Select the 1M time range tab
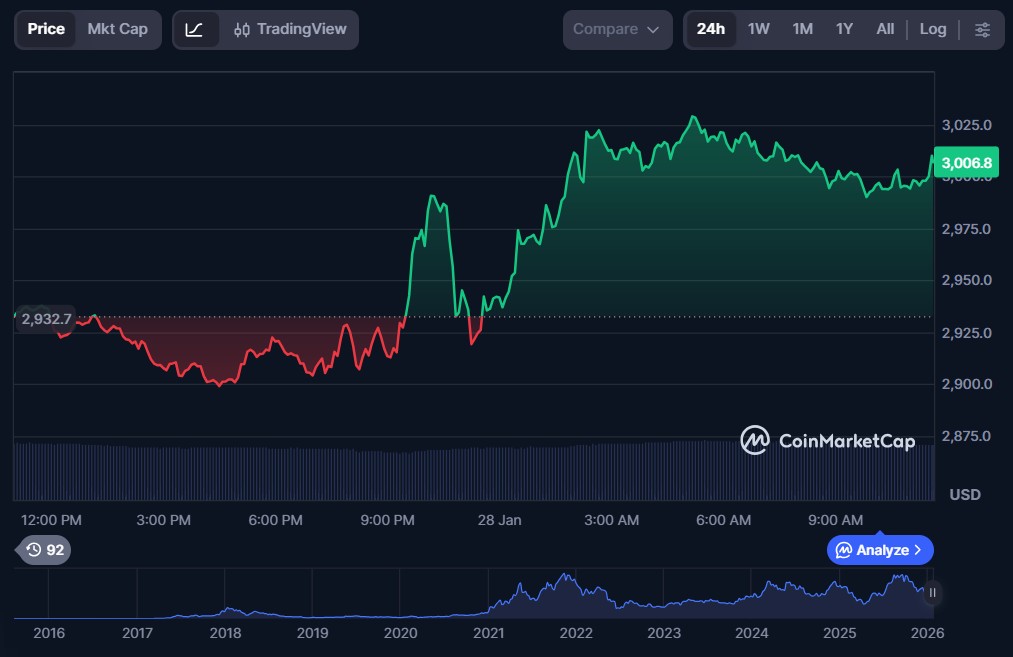Screen dimensions: 1013x657 click(x=802, y=29)
